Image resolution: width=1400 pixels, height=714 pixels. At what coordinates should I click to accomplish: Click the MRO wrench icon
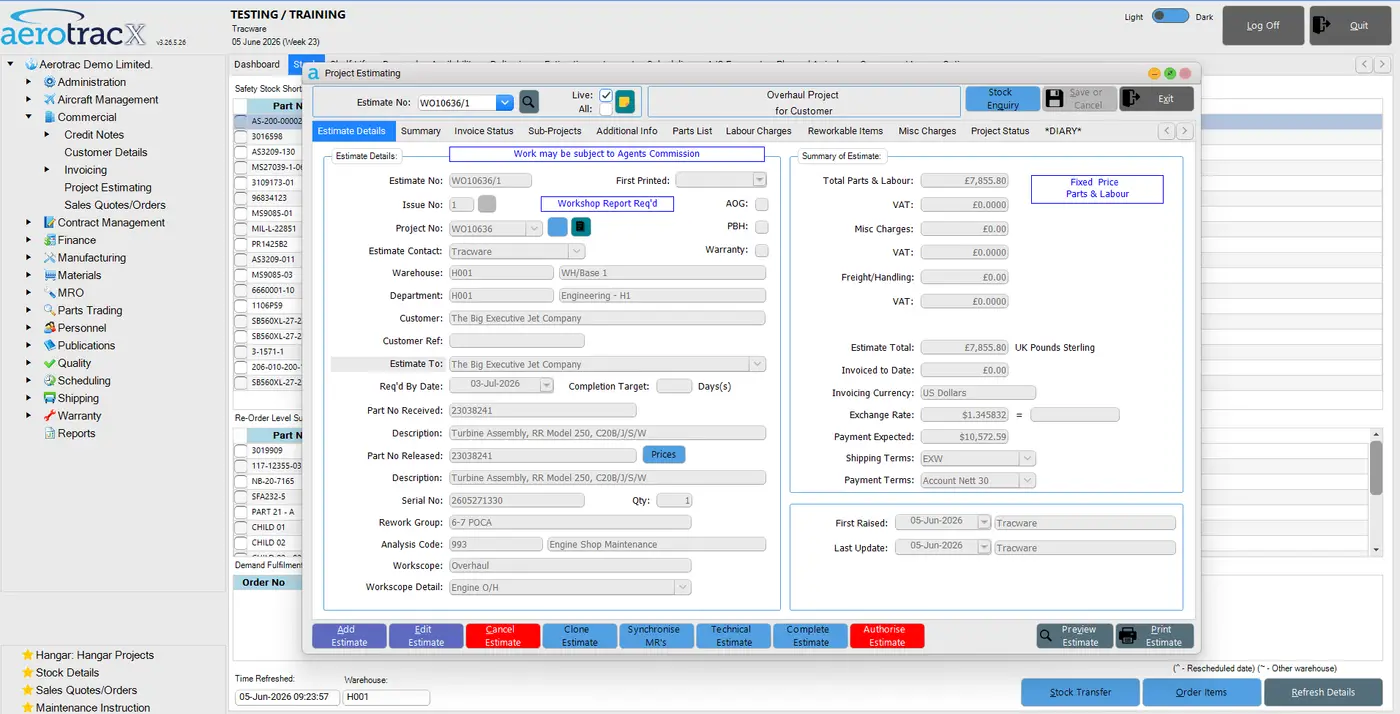(x=49, y=293)
